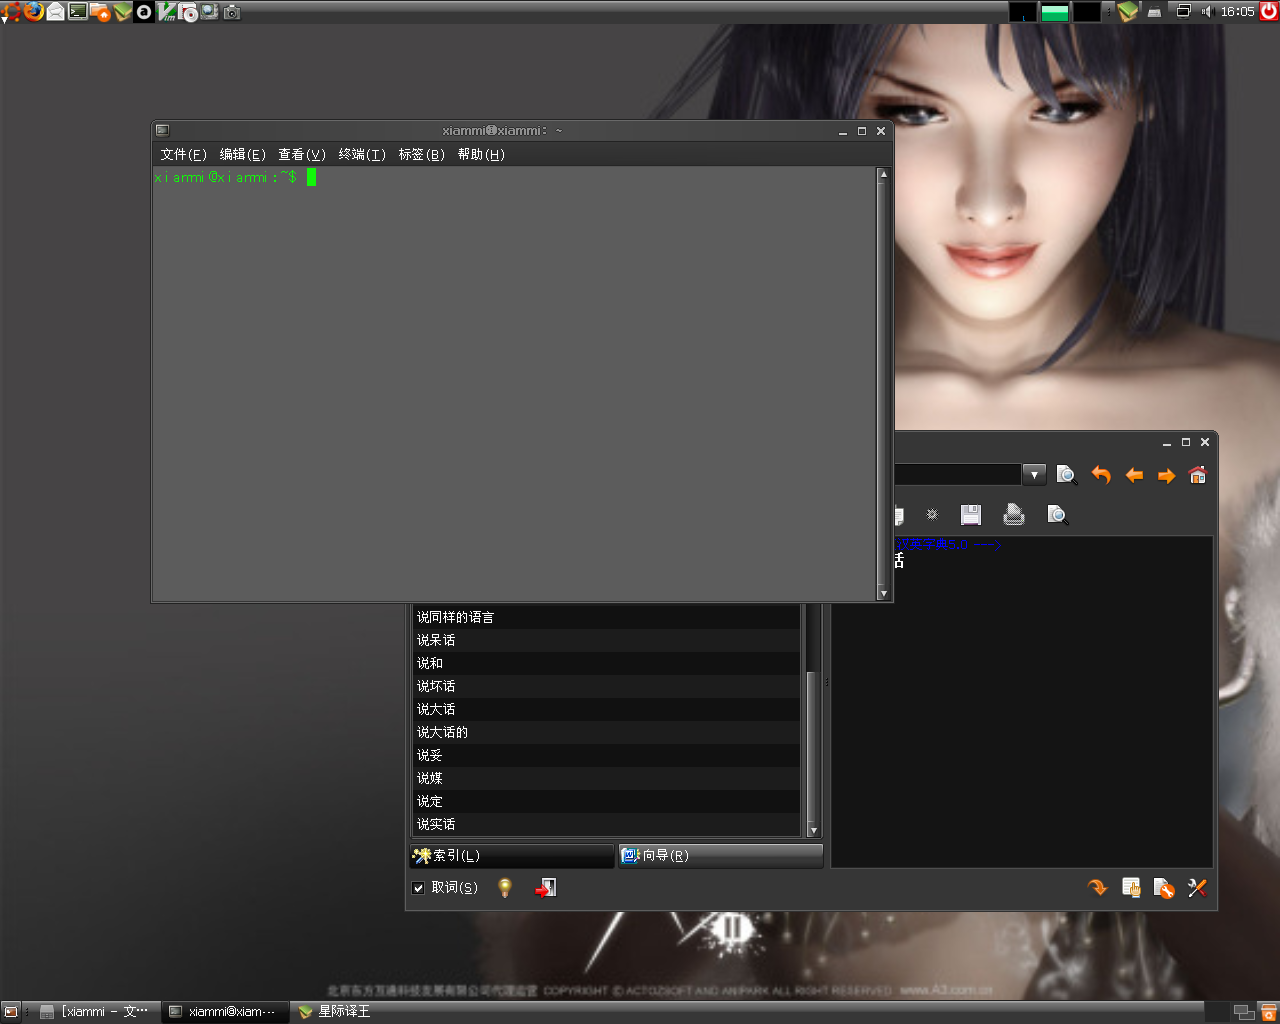Toggle the 取词(S) checkbox

(x=419, y=888)
